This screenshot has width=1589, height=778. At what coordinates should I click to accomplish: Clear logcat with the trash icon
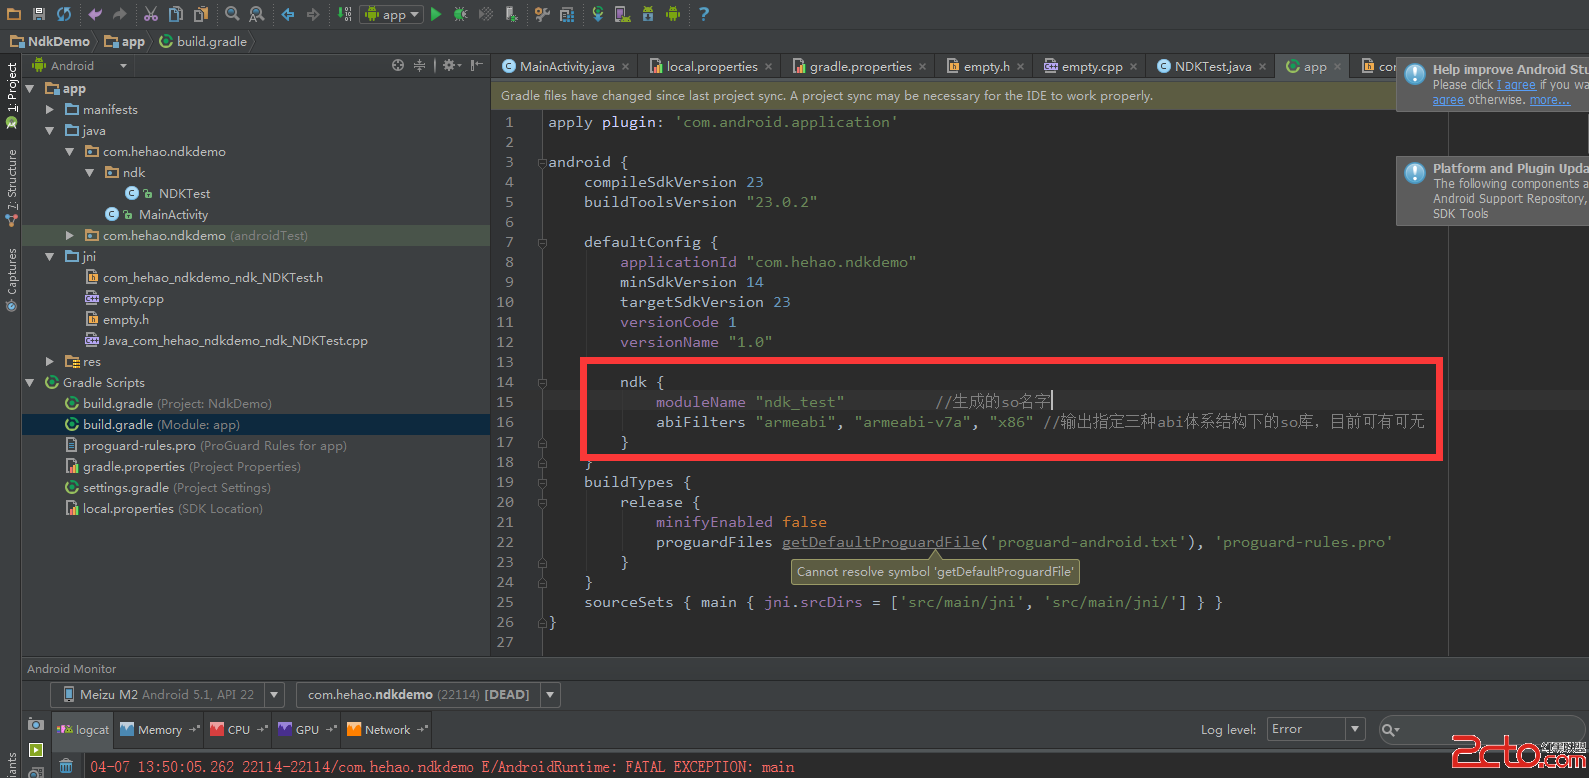(x=66, y=766)
